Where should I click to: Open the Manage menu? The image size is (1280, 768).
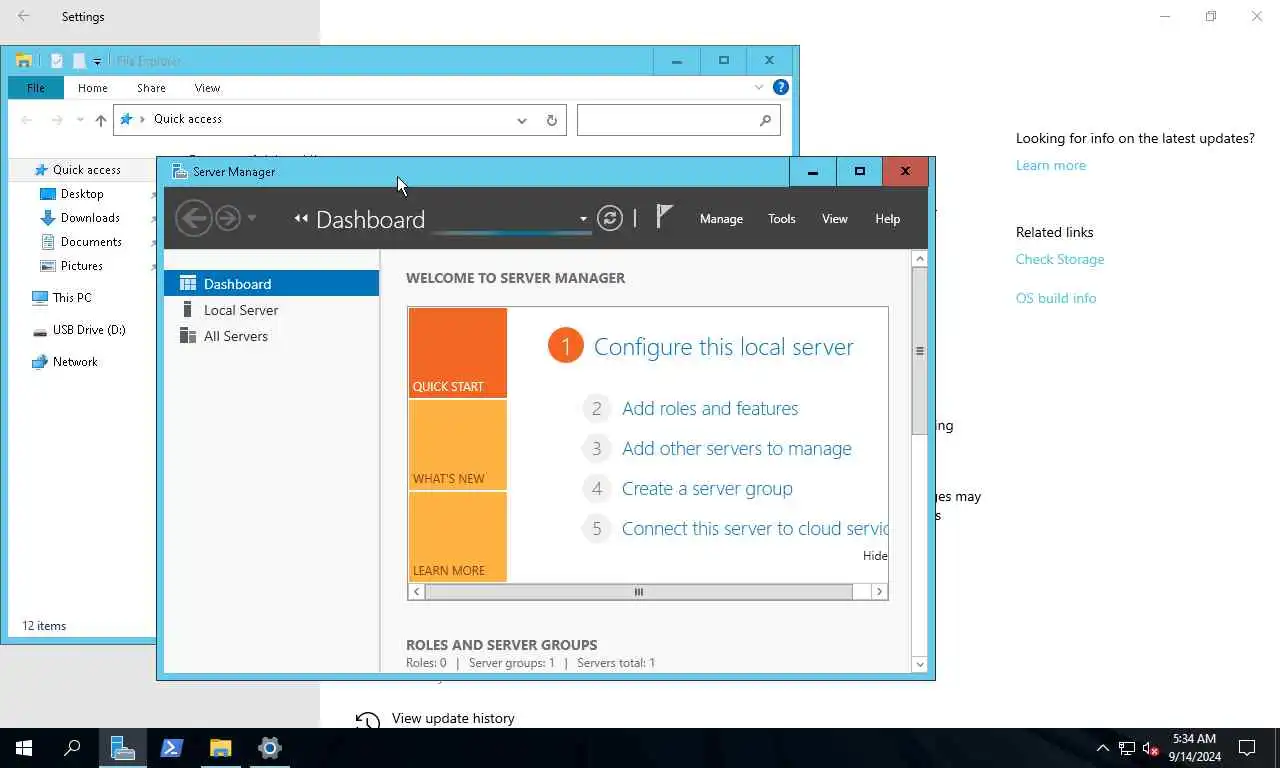[x=721, y=219]
